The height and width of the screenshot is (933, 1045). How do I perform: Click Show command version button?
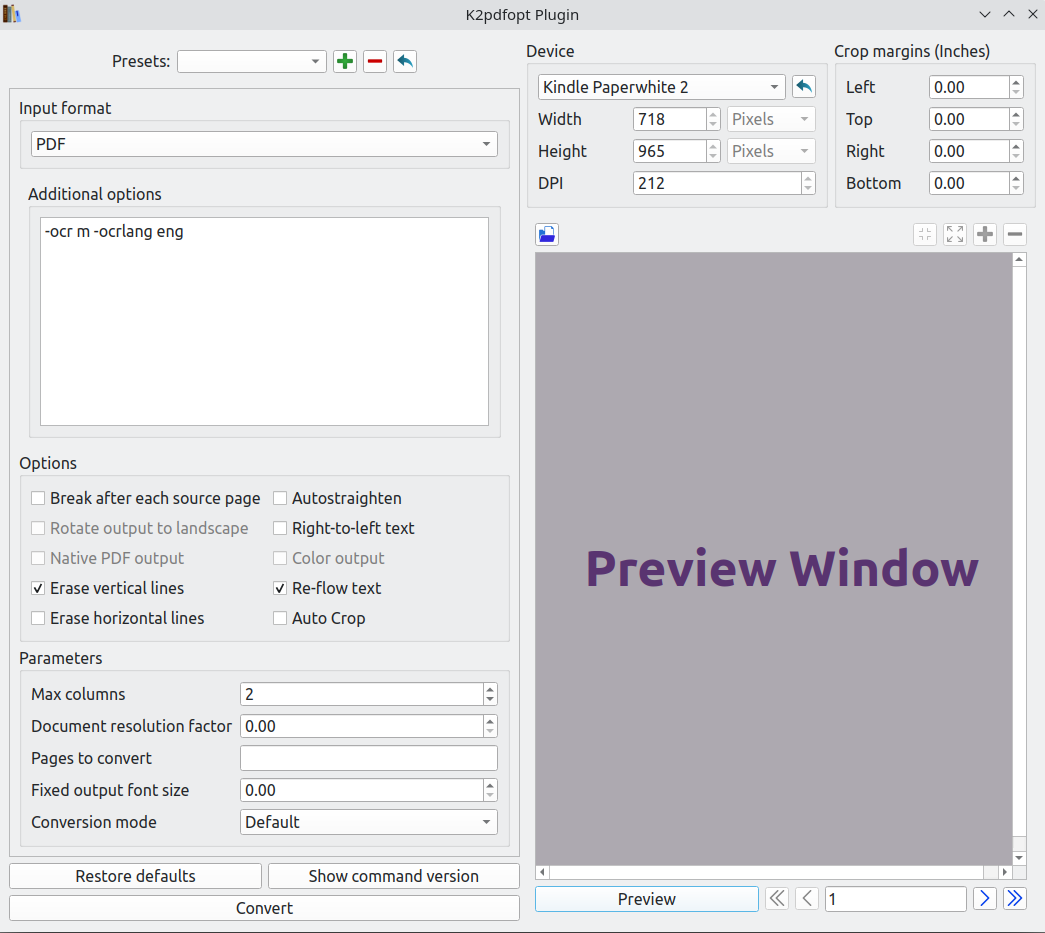(x=393, y=876)
